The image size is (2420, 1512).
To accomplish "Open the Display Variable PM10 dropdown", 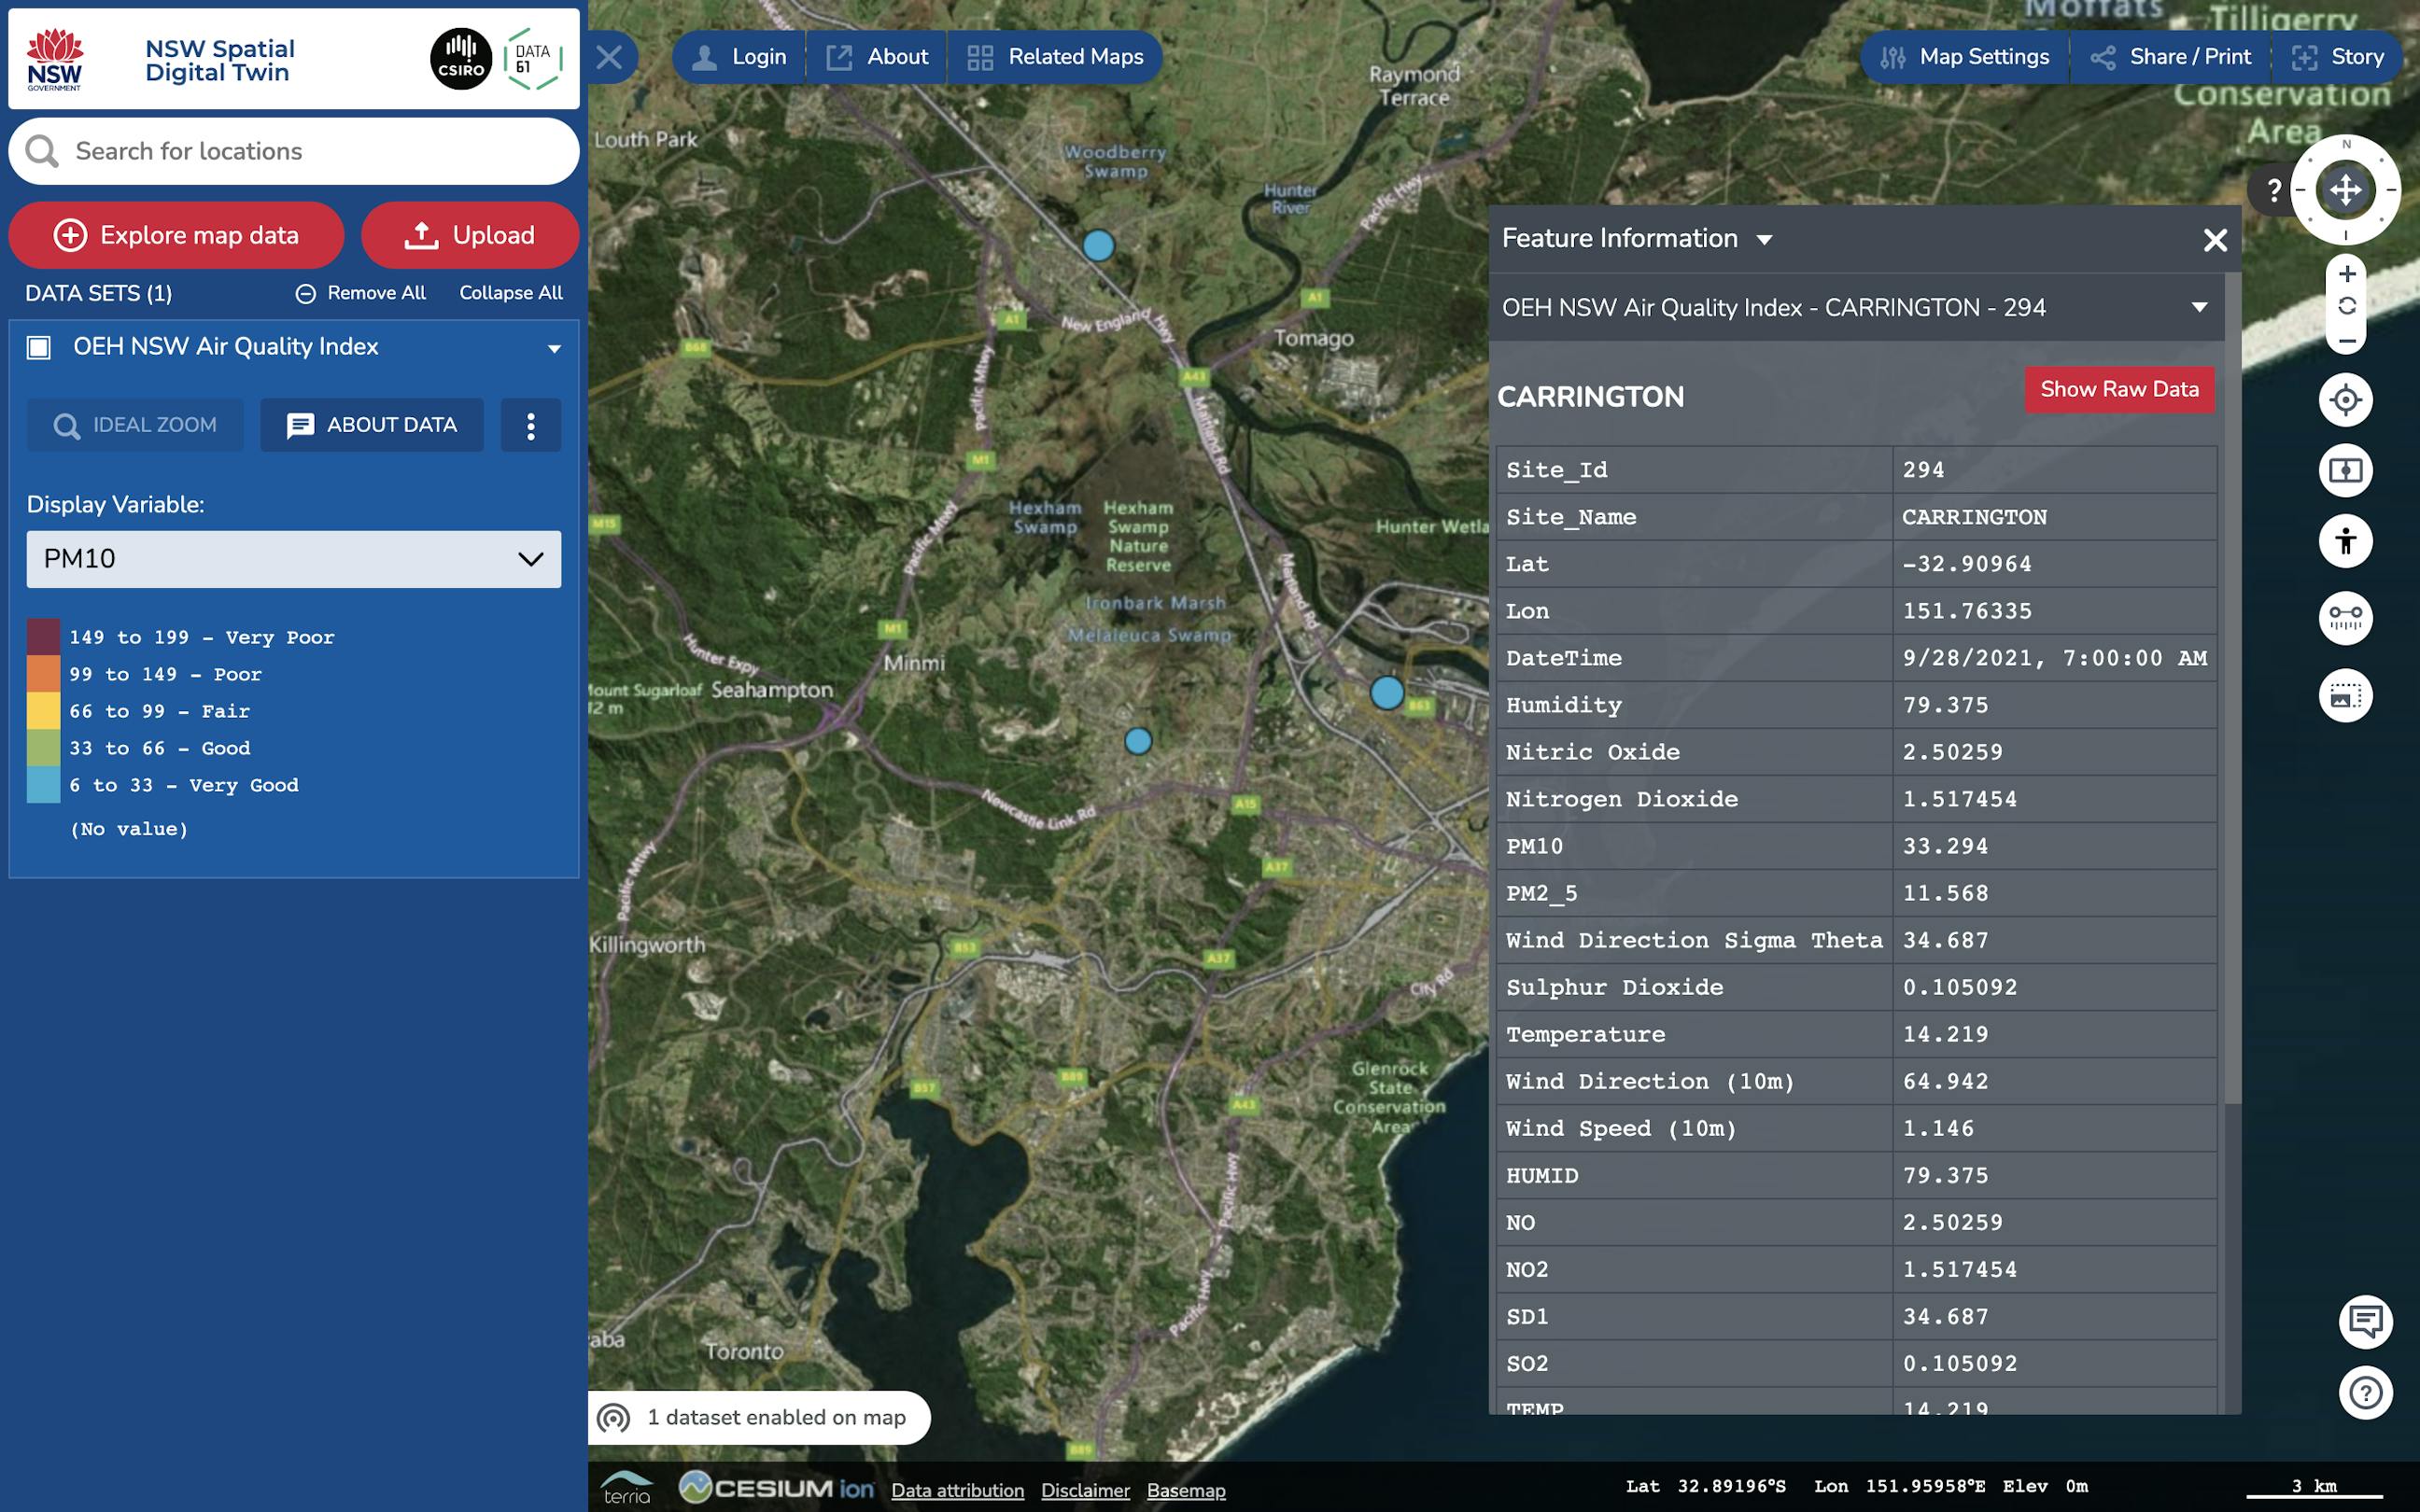I will (293, 559).
